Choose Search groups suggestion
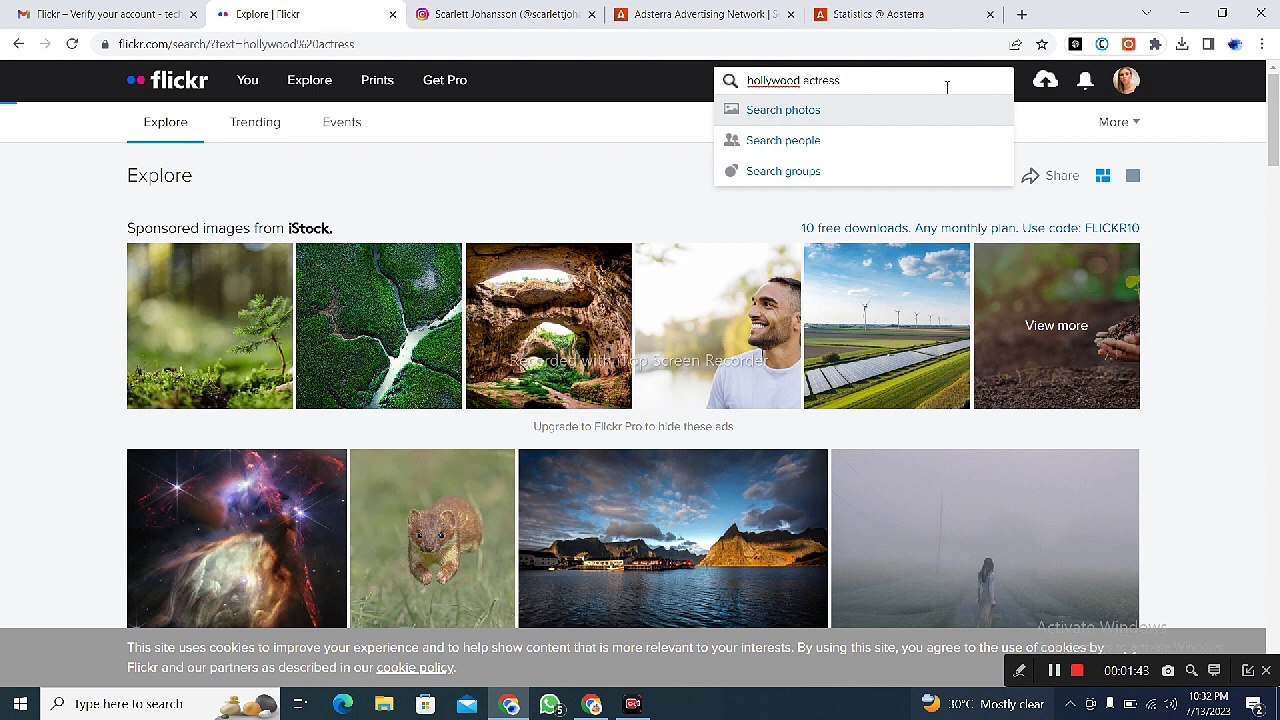This screenshot has width=1280, height=720. point(863,171)
